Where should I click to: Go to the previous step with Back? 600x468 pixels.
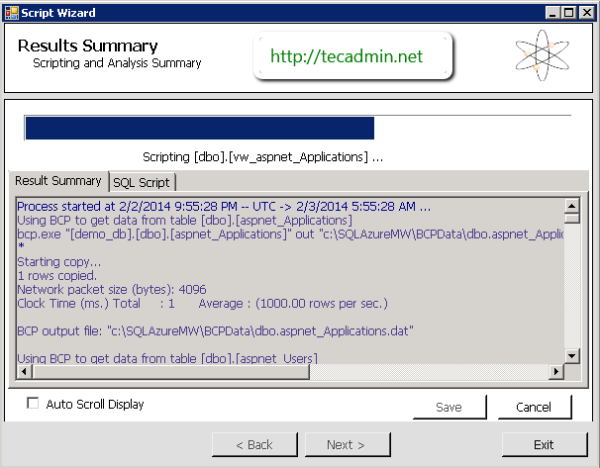253,444
